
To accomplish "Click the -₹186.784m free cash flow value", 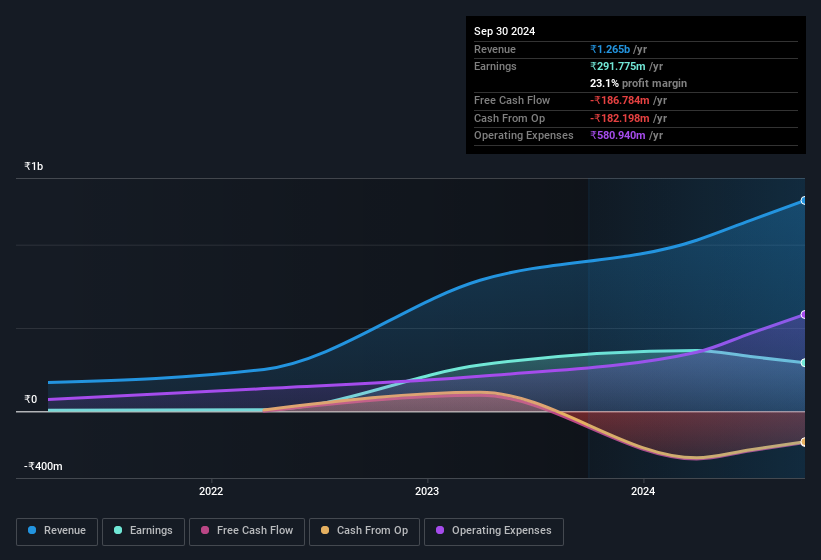I will (620, 100).
